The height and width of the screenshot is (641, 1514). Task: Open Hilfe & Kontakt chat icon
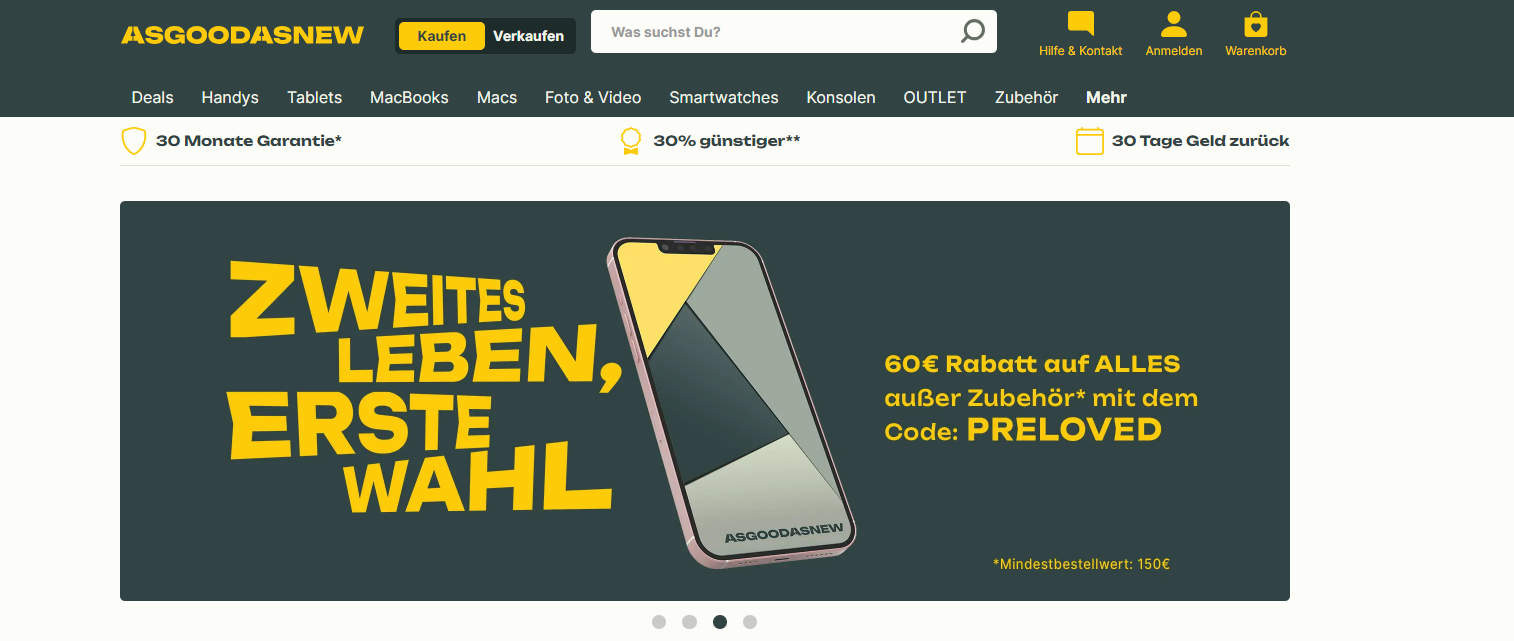pos(1081,24)
